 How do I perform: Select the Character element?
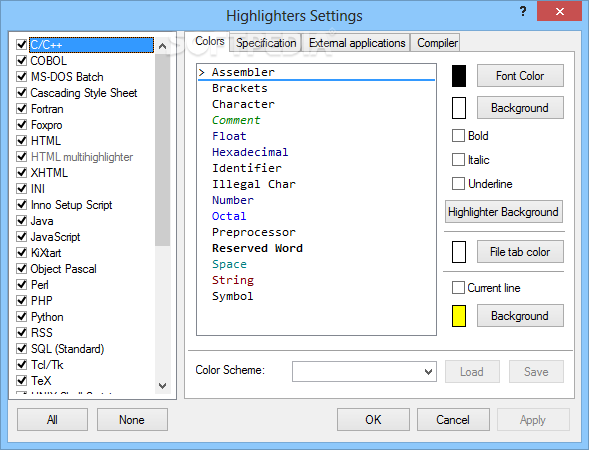click(x=243, y=104)
